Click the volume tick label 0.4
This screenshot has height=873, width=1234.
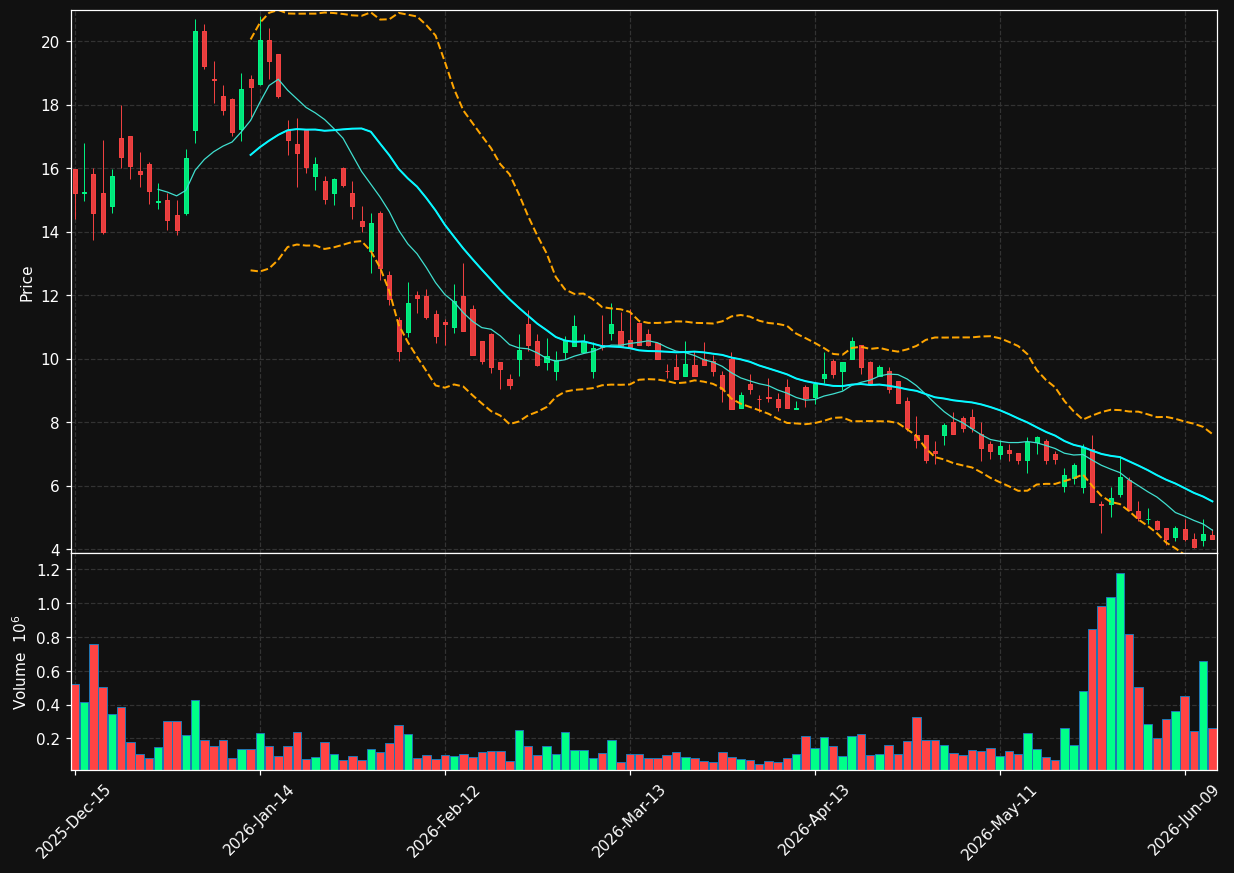(49, 706)
